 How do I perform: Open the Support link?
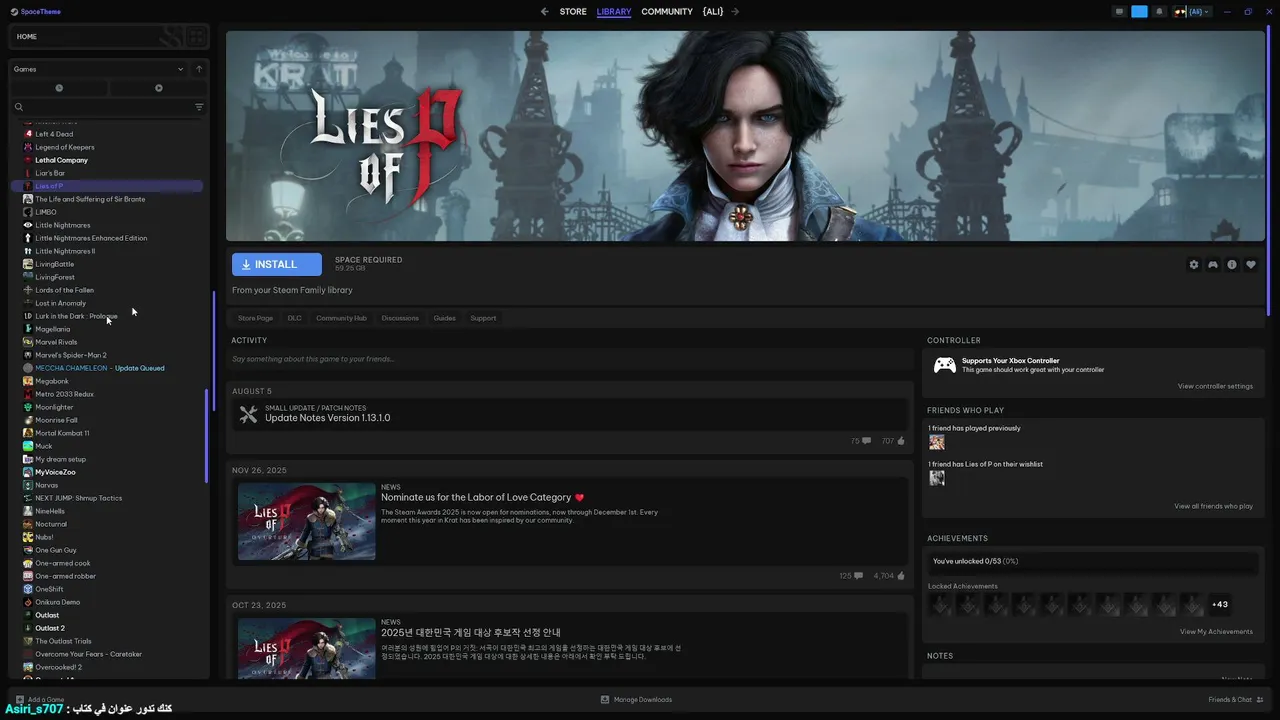coord(483,318)
